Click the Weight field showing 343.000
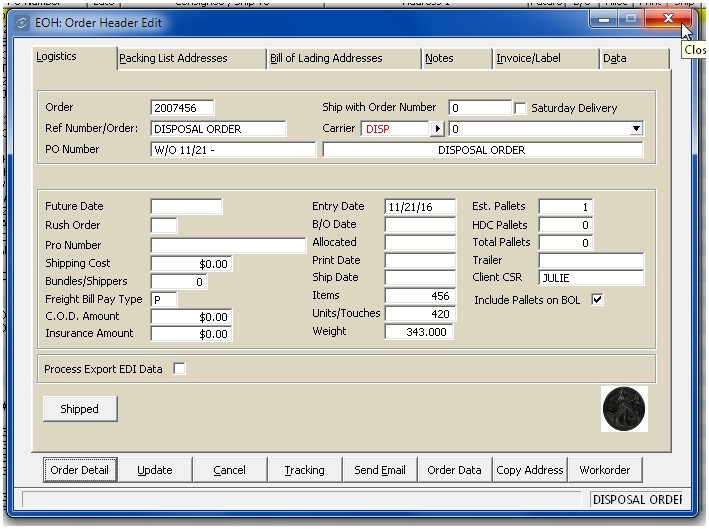The image size is (709, 529). tap(419, 332)
